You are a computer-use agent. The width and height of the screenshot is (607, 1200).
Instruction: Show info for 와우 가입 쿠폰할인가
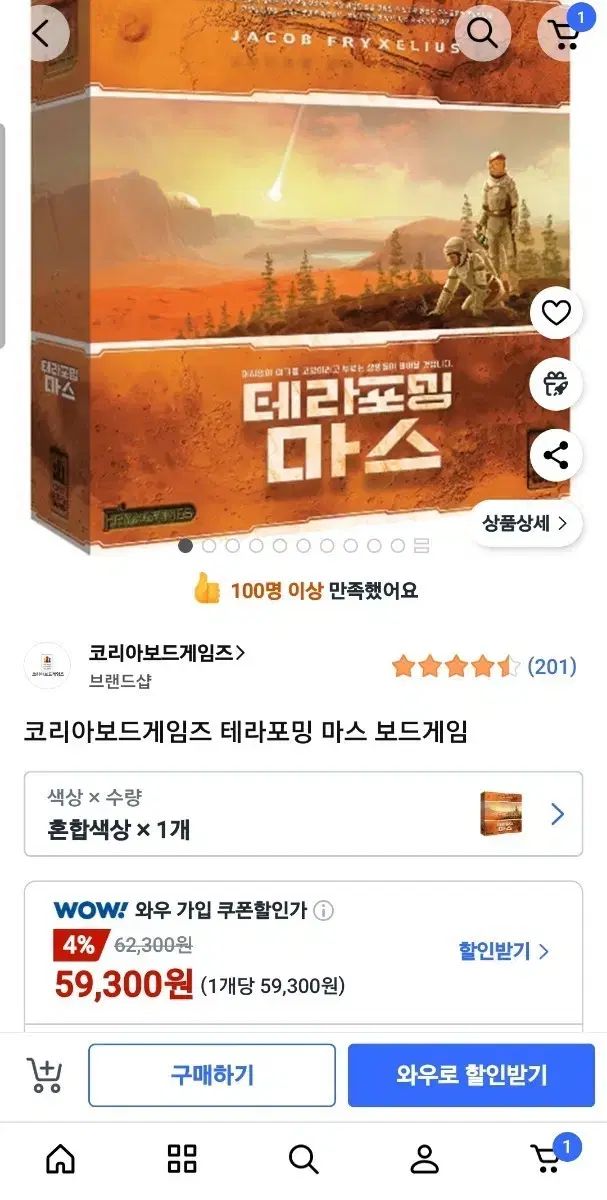point(324,911)
